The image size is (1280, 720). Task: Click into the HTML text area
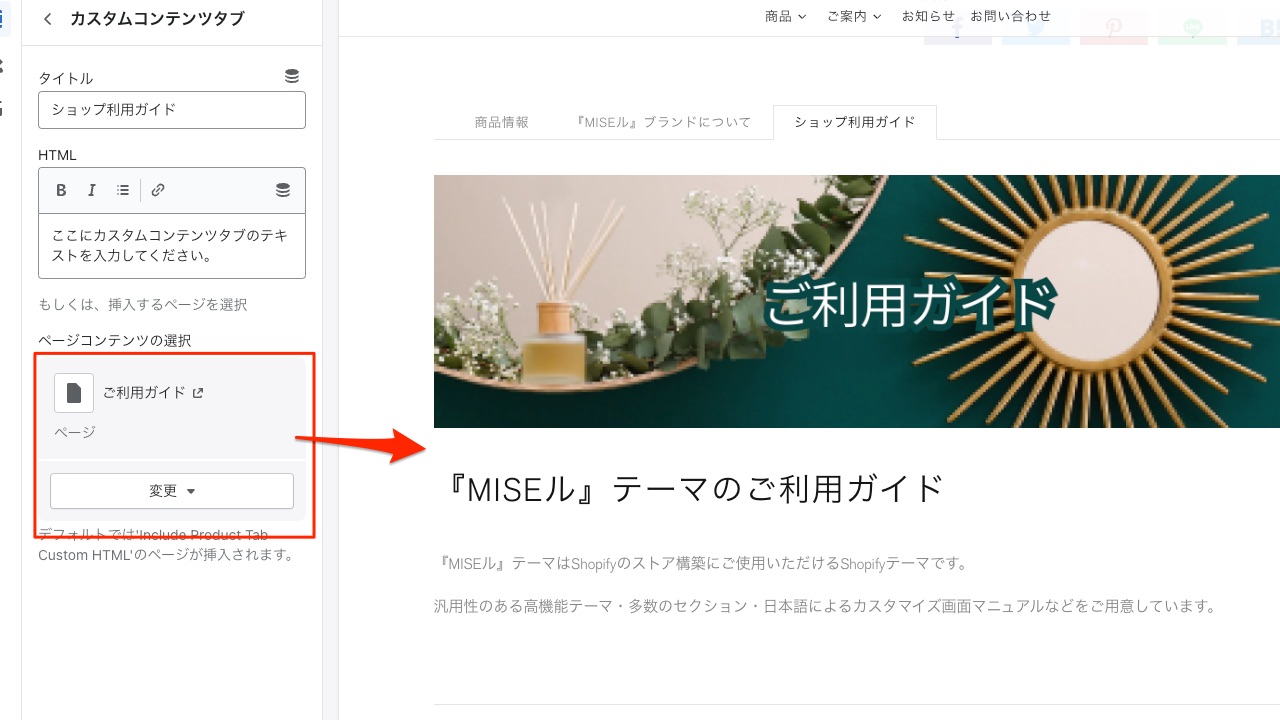(172, 246)
